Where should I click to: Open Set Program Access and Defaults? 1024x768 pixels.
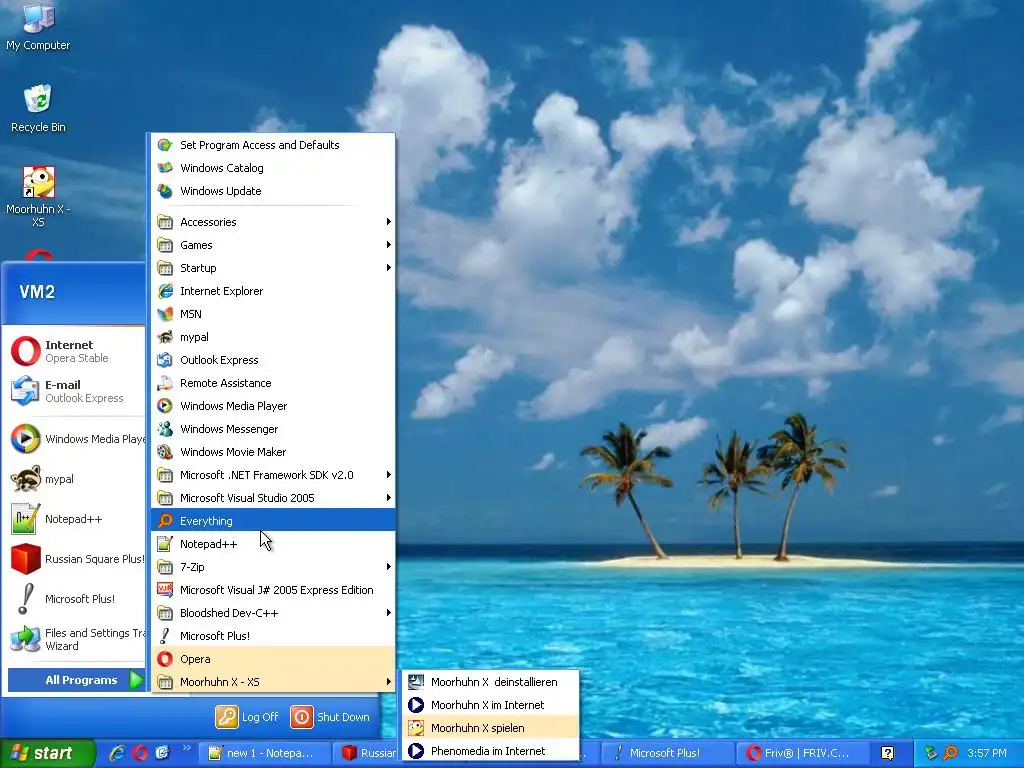click(273, 145)
